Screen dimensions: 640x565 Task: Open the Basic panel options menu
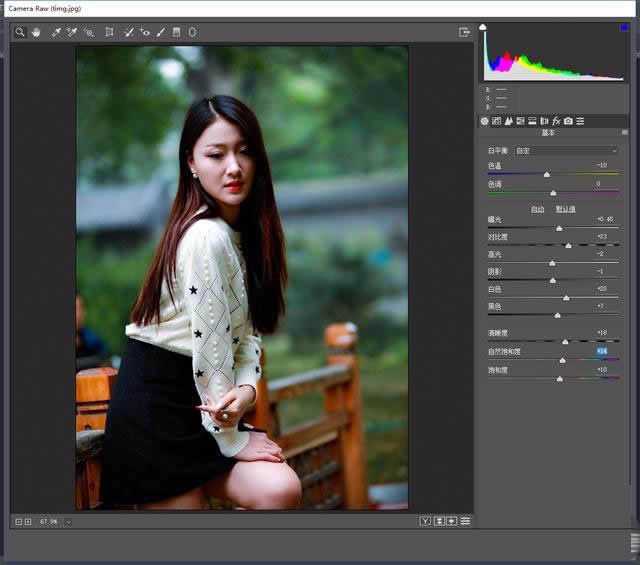[x=622, y=132]
